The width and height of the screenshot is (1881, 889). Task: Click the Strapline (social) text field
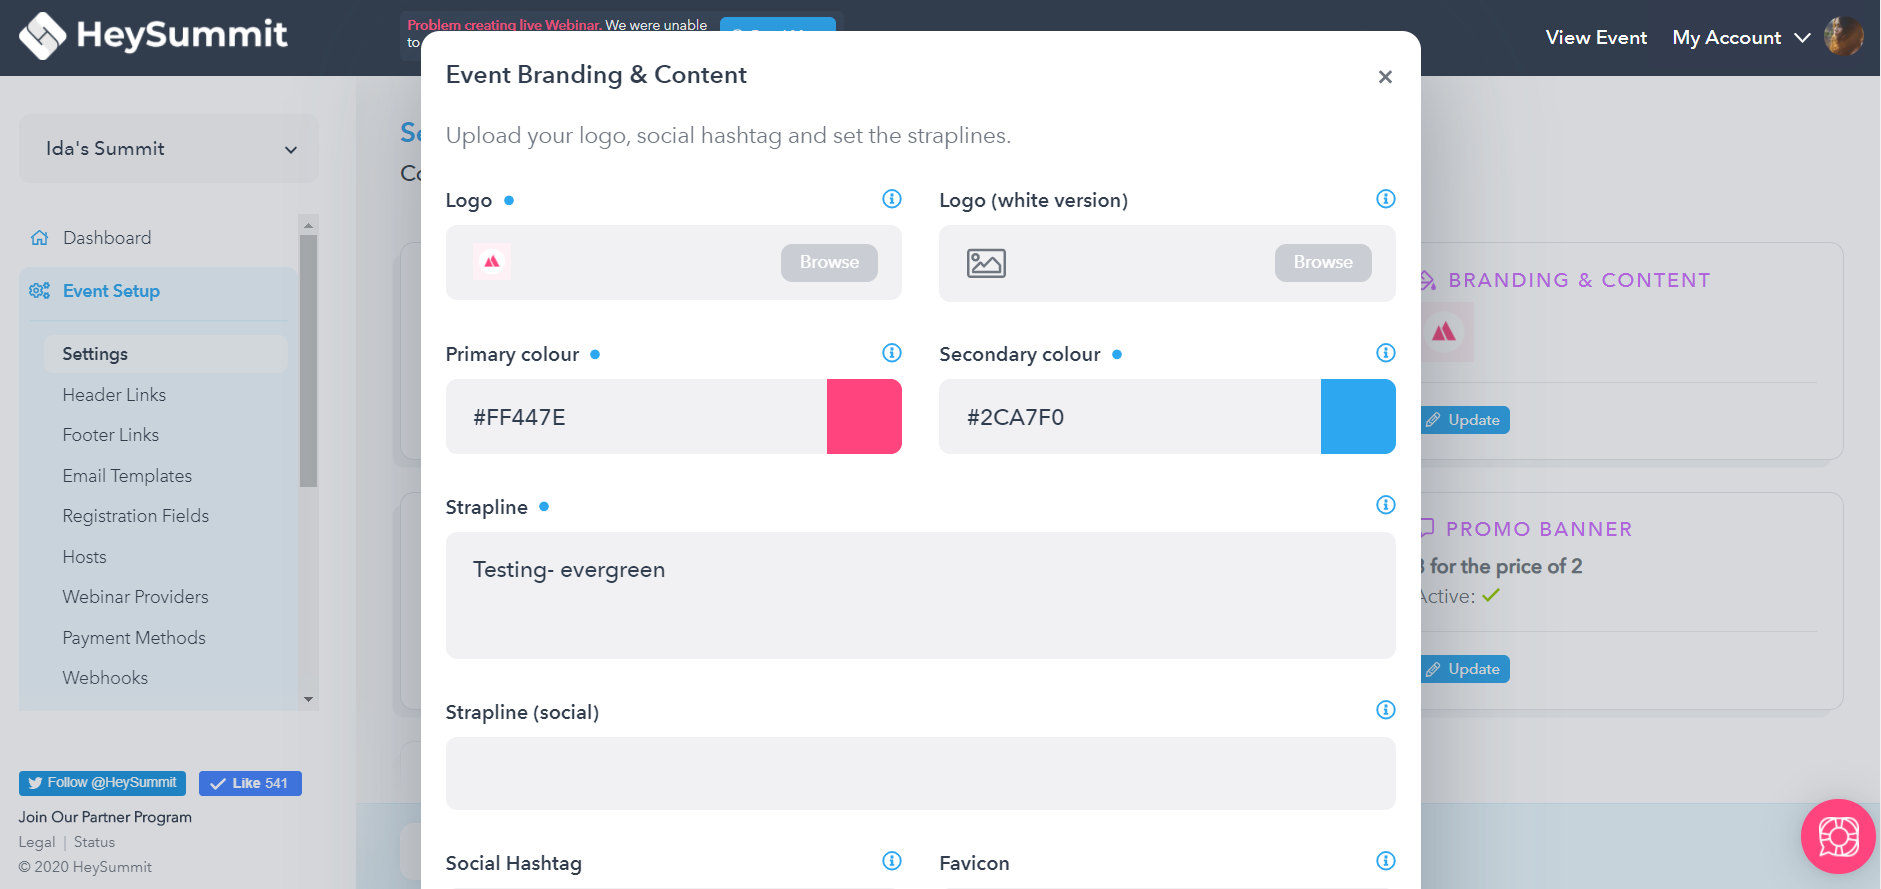click(920, 773)
